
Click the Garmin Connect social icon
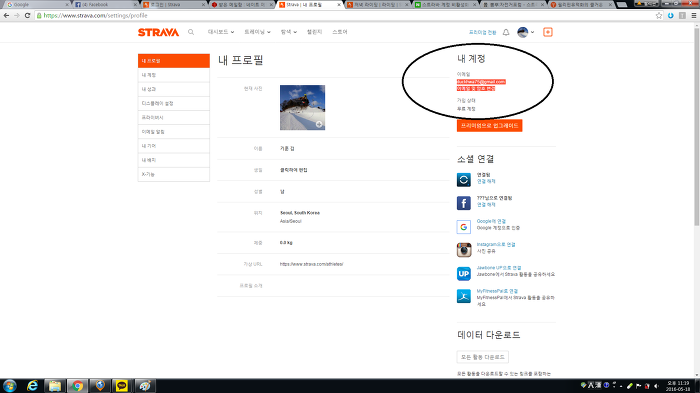[463, 180]
